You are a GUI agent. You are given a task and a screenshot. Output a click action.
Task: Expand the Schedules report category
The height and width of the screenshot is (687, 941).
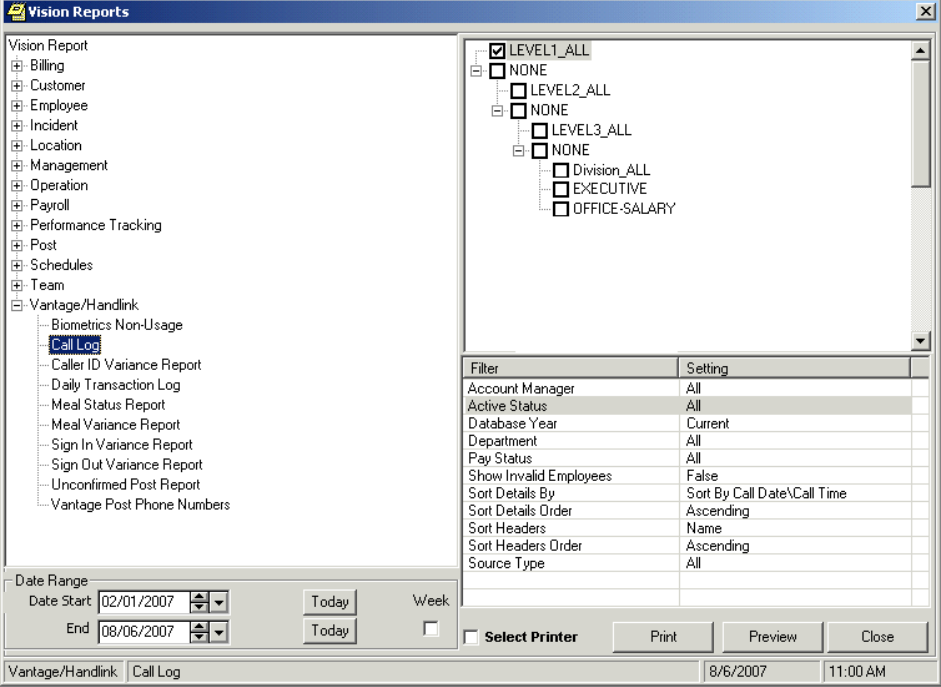click(x=17, y=265)
